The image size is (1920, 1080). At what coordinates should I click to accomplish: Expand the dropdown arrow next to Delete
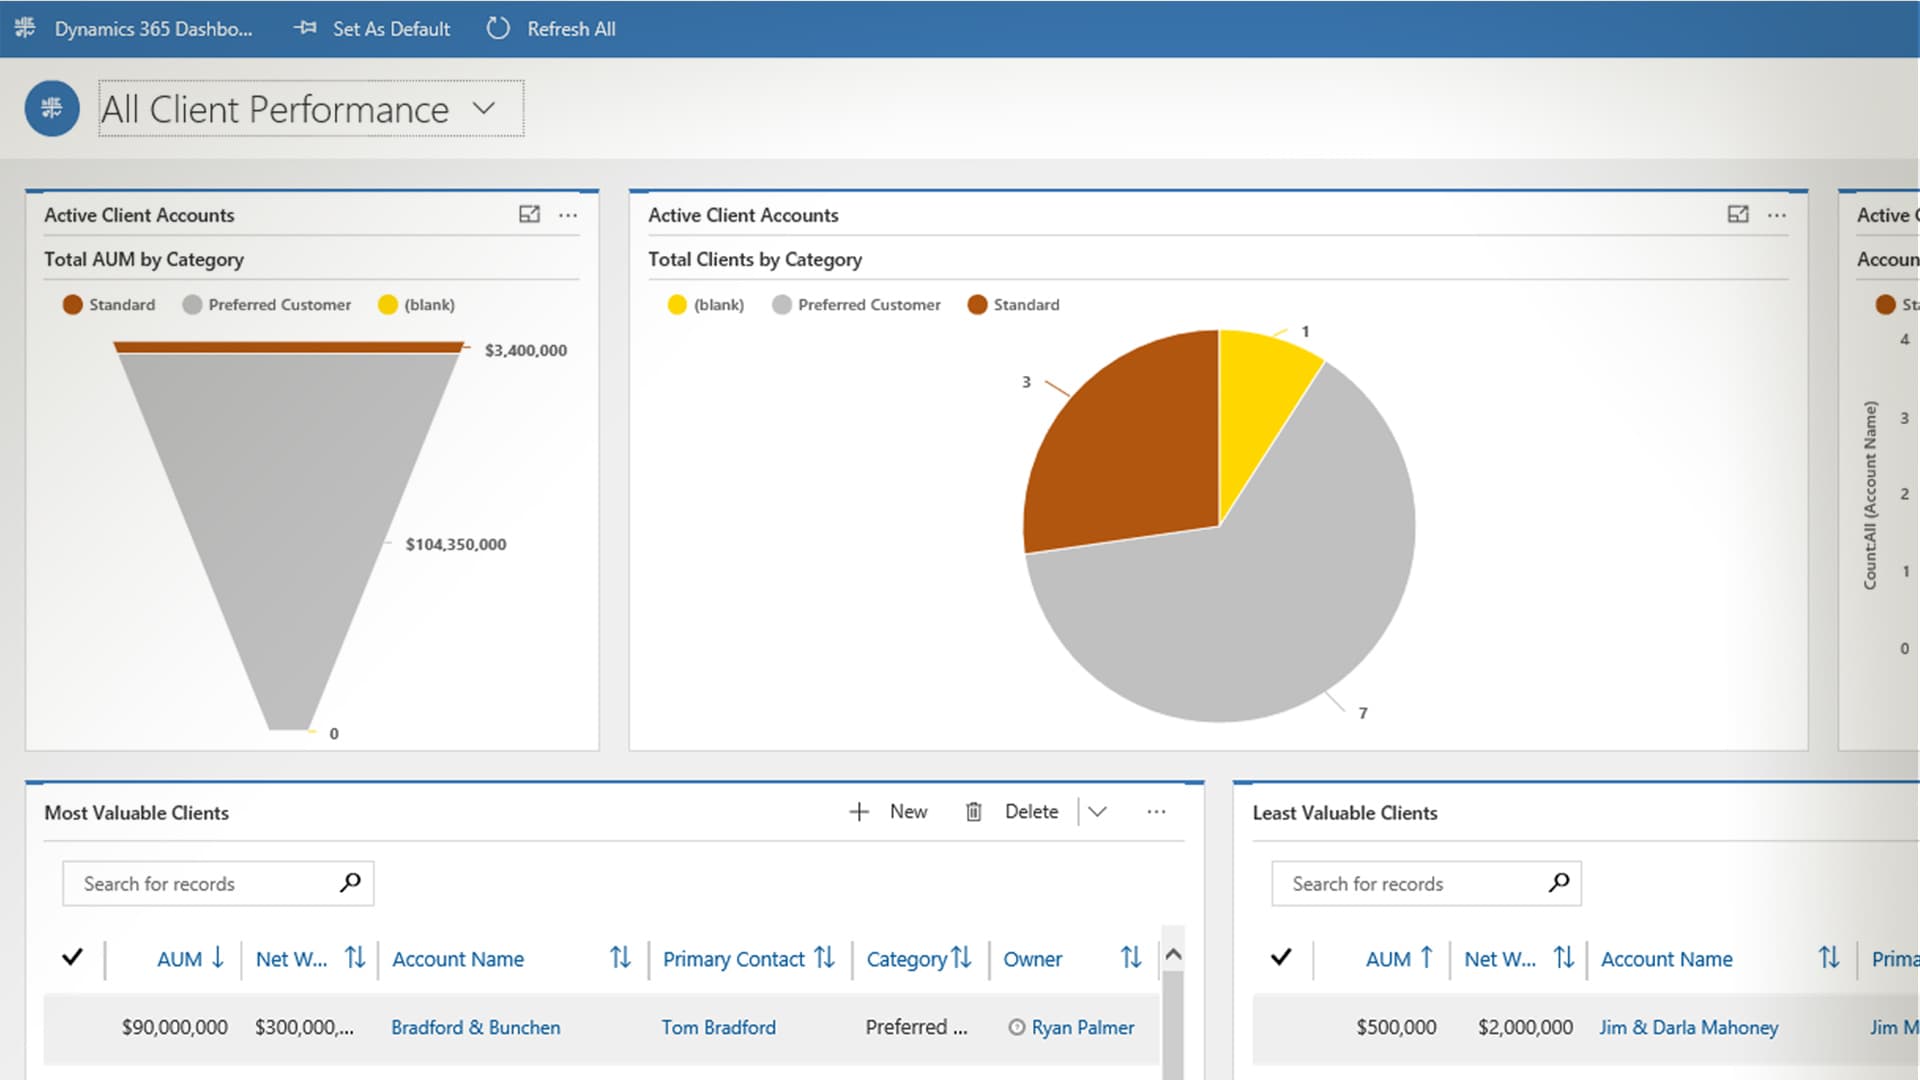point(1097,812)
